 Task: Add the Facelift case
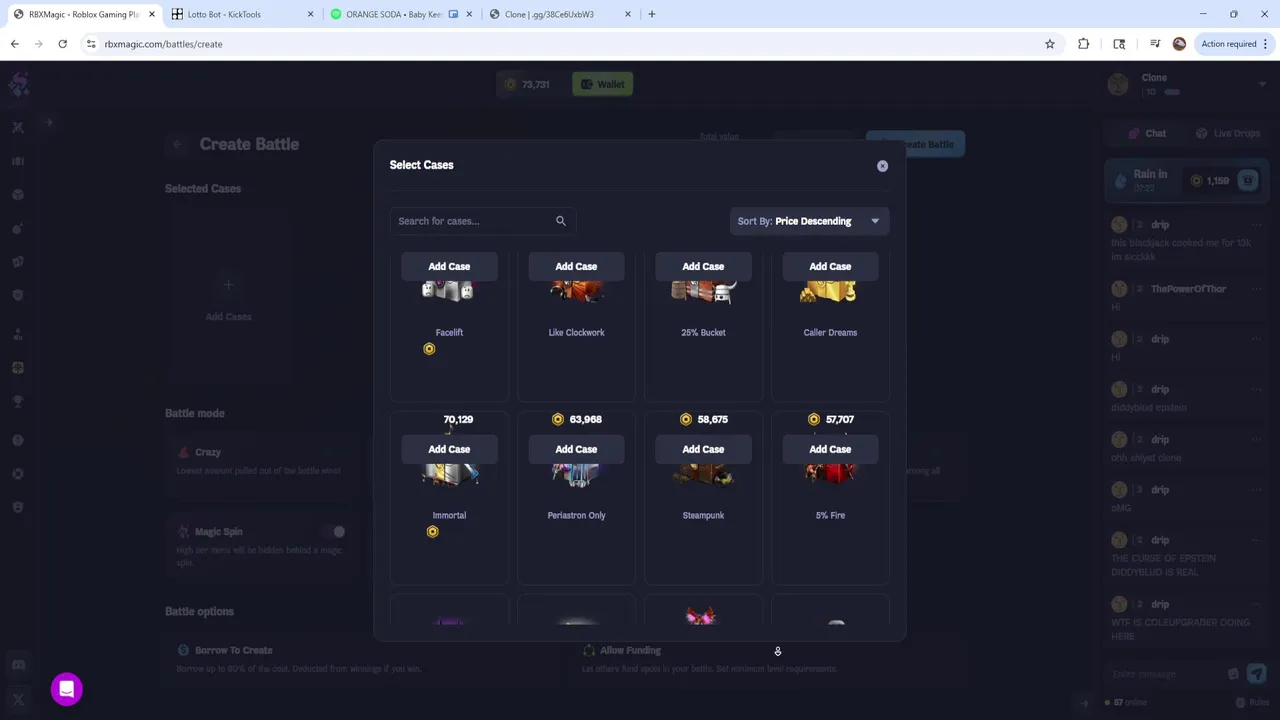pos(449,266)
